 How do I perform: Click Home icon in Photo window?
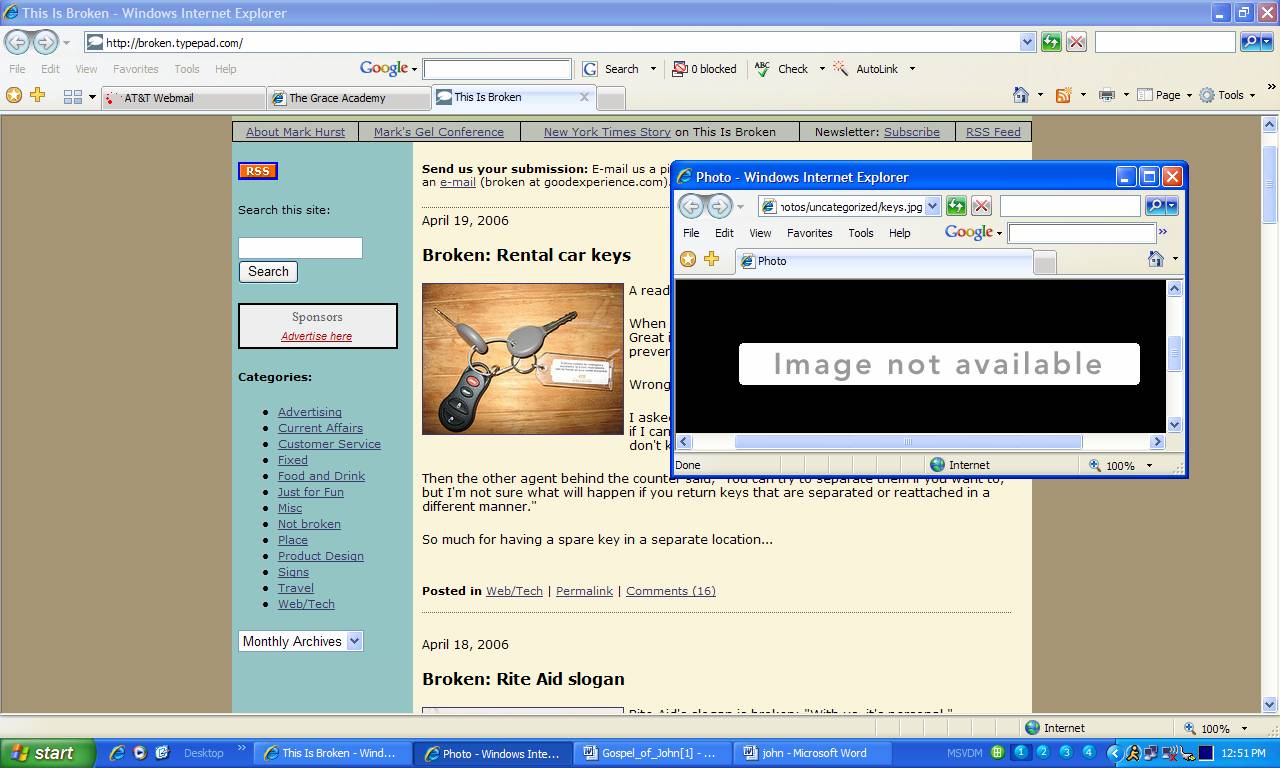(1156, 259)
